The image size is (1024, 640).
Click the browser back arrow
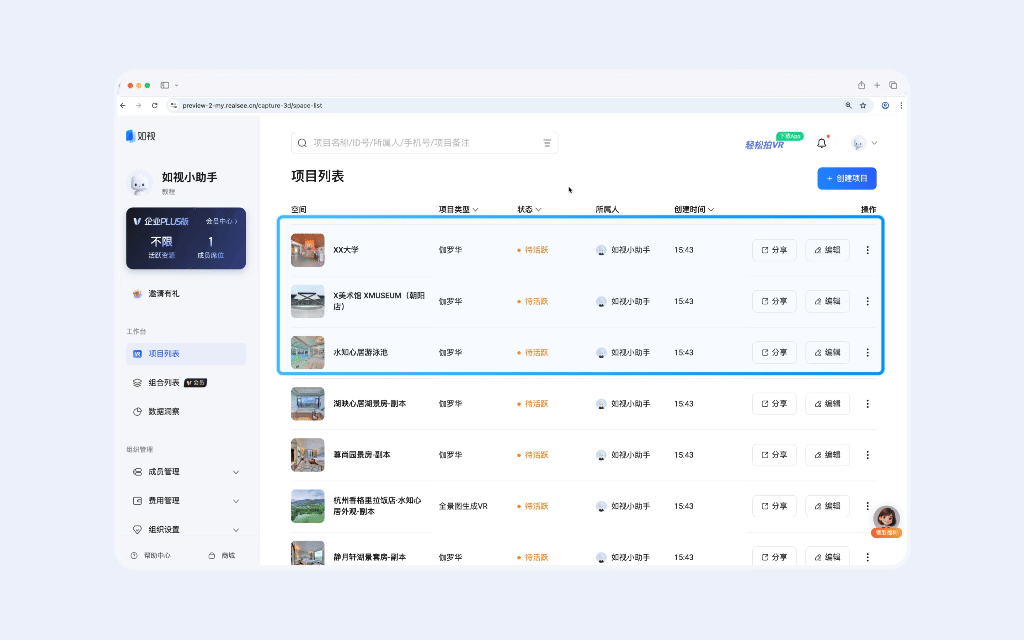click(x=123, y=105)
